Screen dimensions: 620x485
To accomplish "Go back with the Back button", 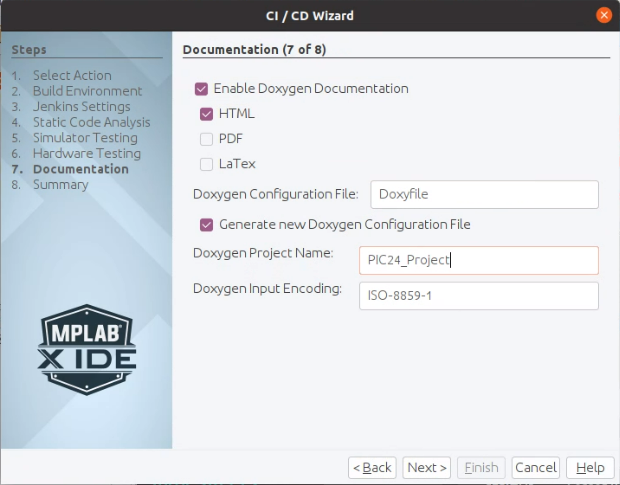I will point(372,467).
